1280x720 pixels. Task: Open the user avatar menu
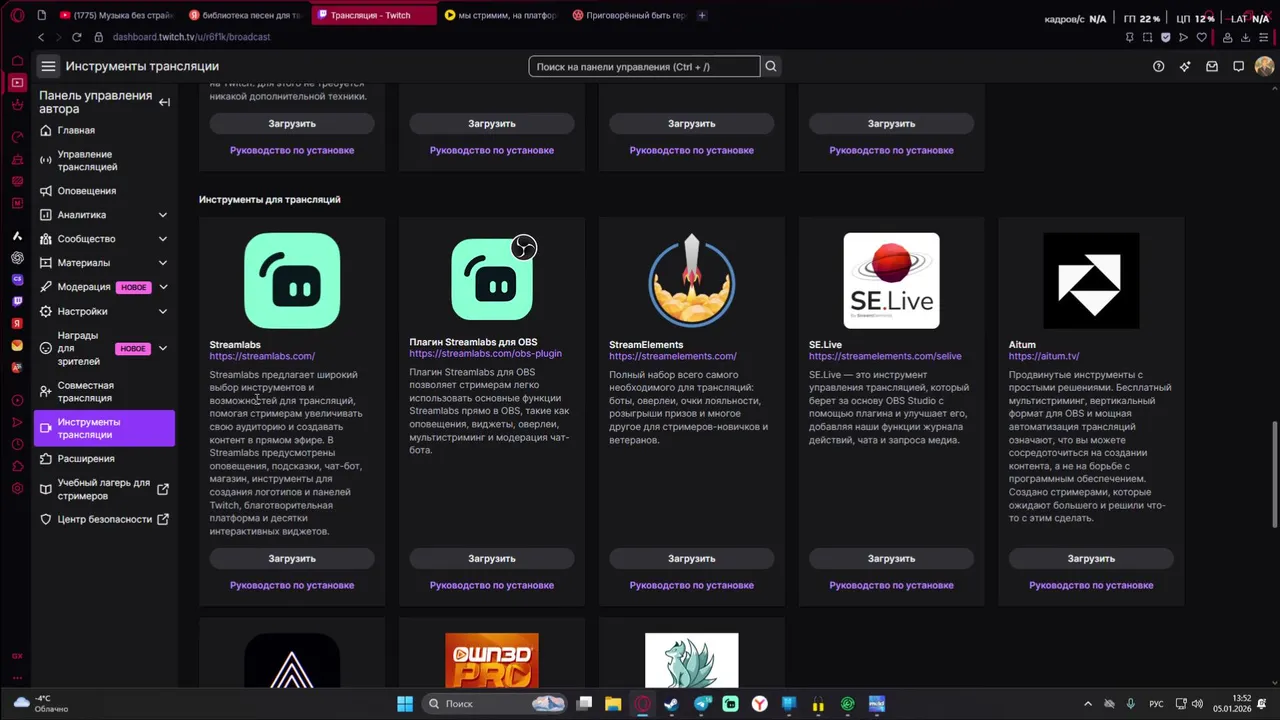click(x=1264, y=66)
